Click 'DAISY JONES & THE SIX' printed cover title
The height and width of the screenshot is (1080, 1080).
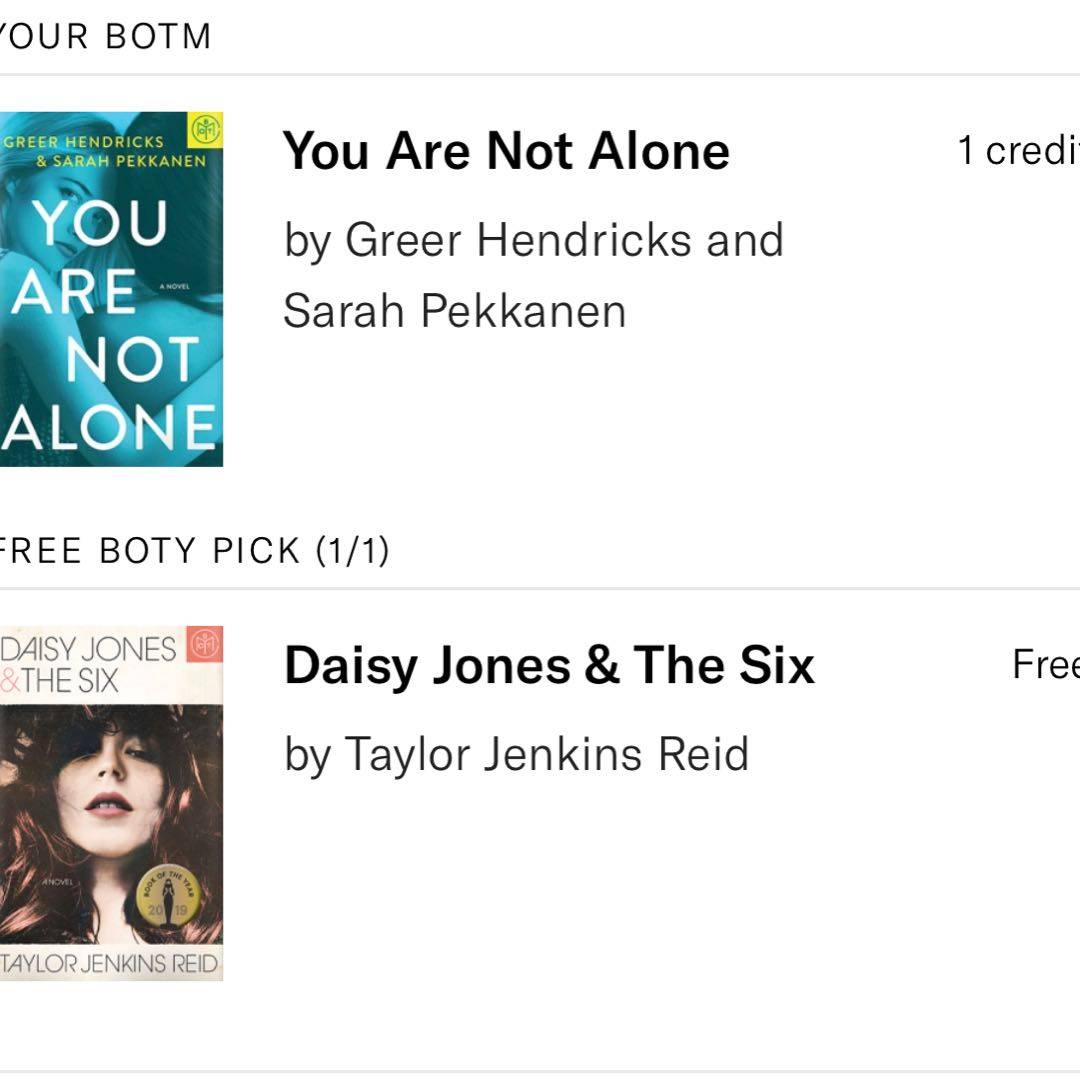[88, 665]
